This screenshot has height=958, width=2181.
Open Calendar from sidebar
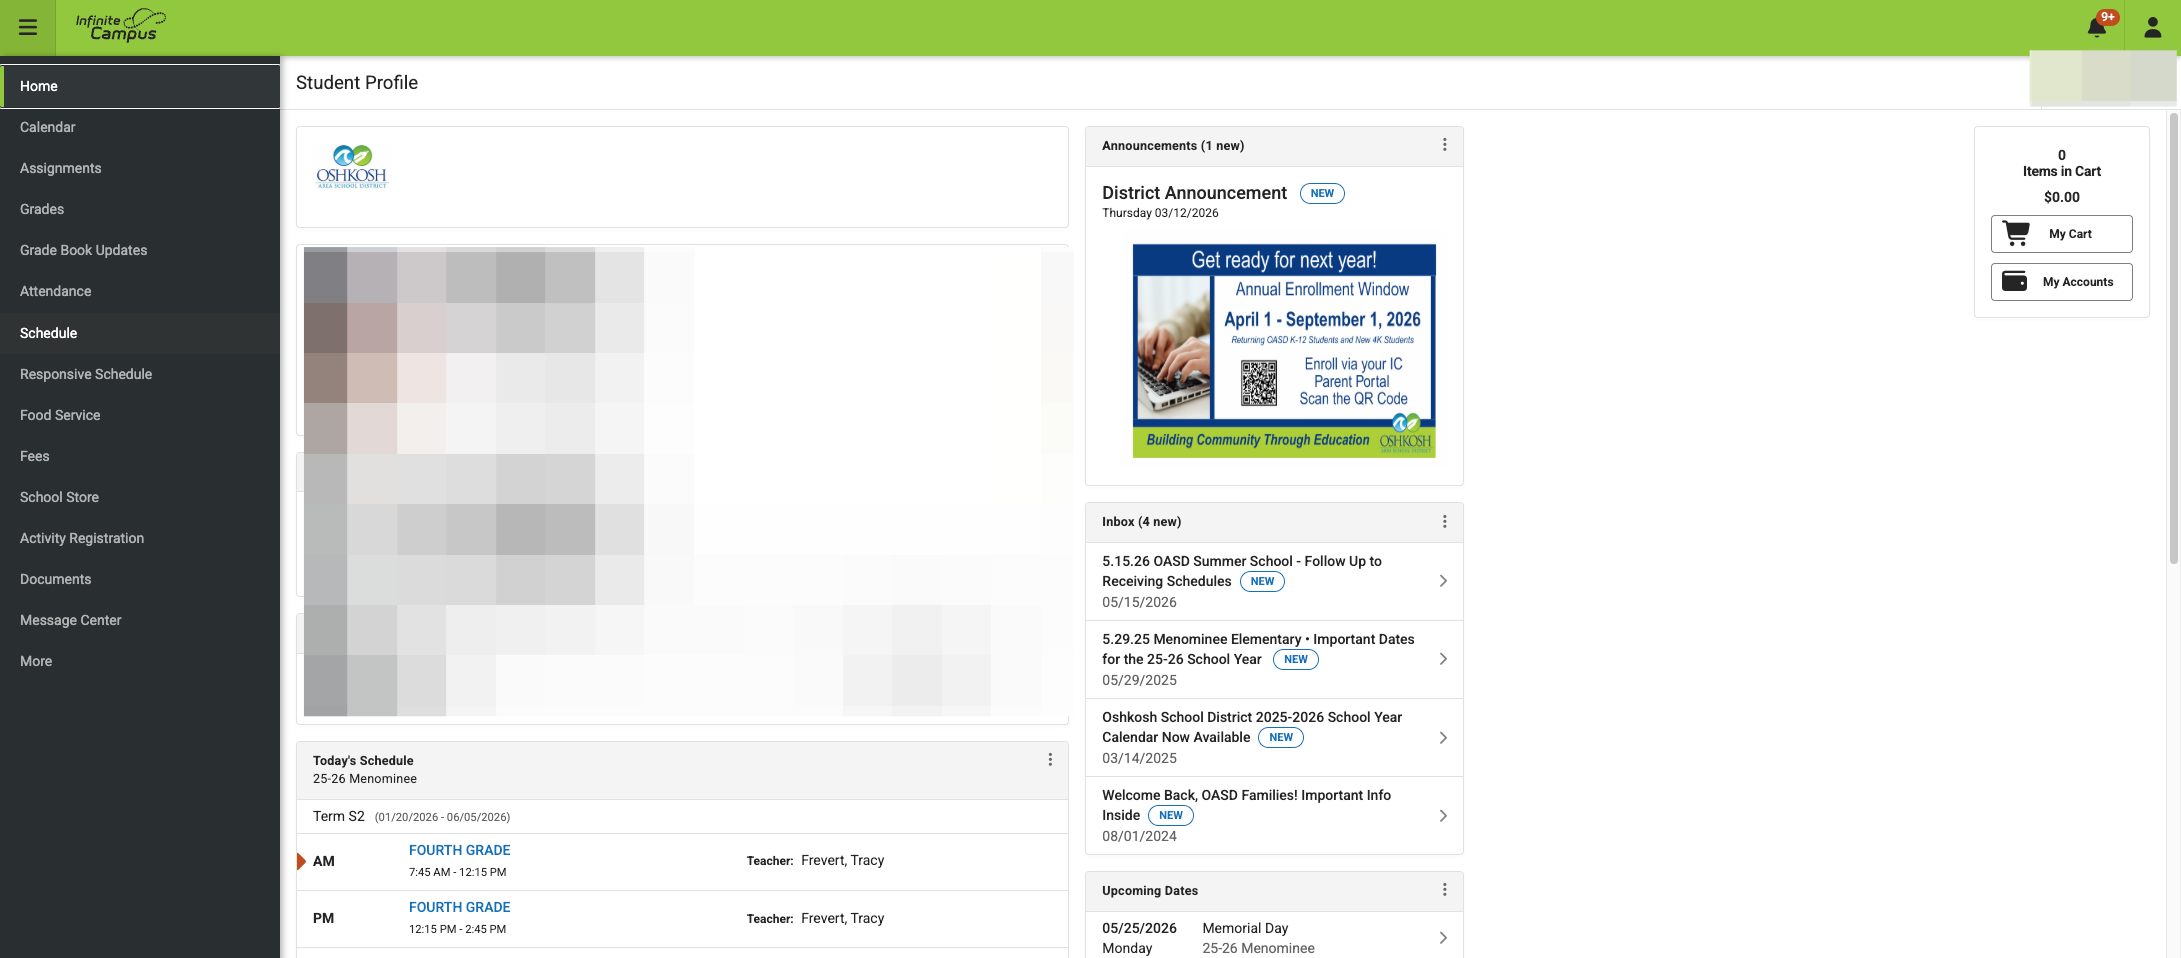pos(140,127)
